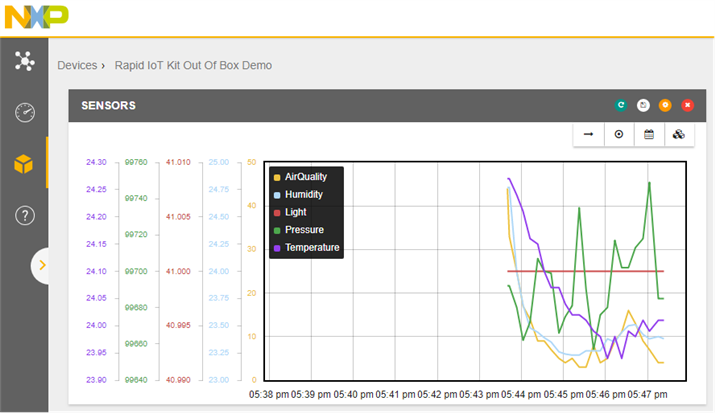
Task: Go to the Devices breadcrumb
Action: click(77, 65)
